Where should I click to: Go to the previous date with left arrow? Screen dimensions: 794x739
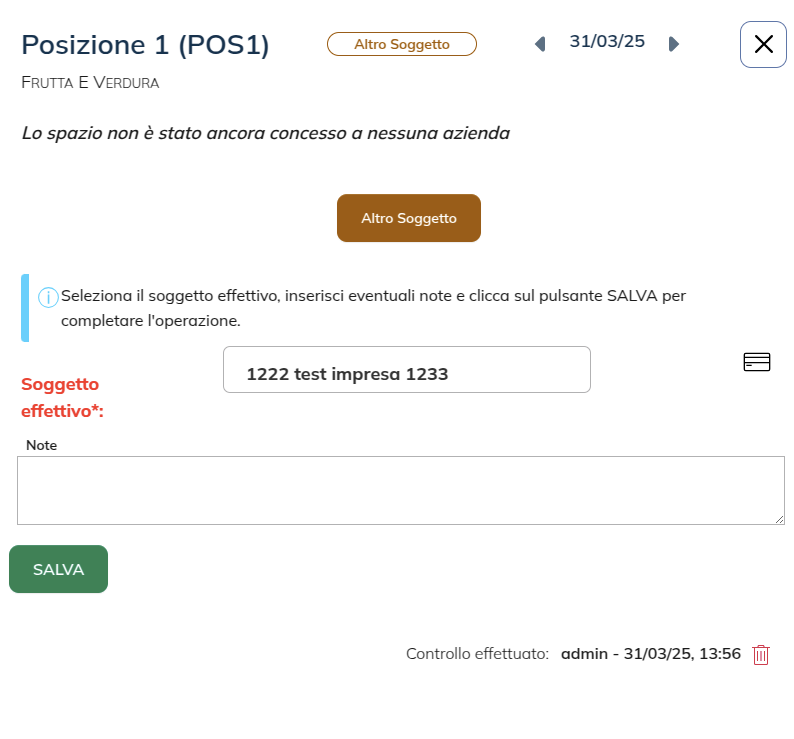540,44
